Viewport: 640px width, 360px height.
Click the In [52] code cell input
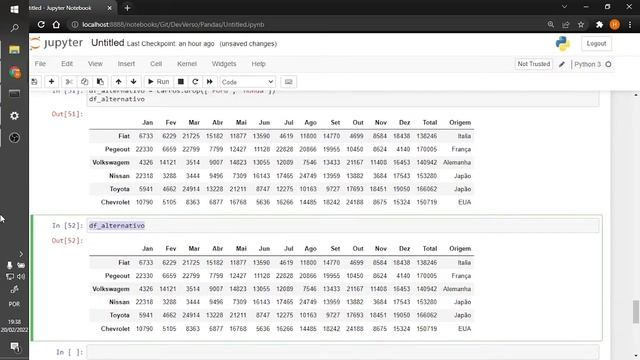[x=343, y=226]
